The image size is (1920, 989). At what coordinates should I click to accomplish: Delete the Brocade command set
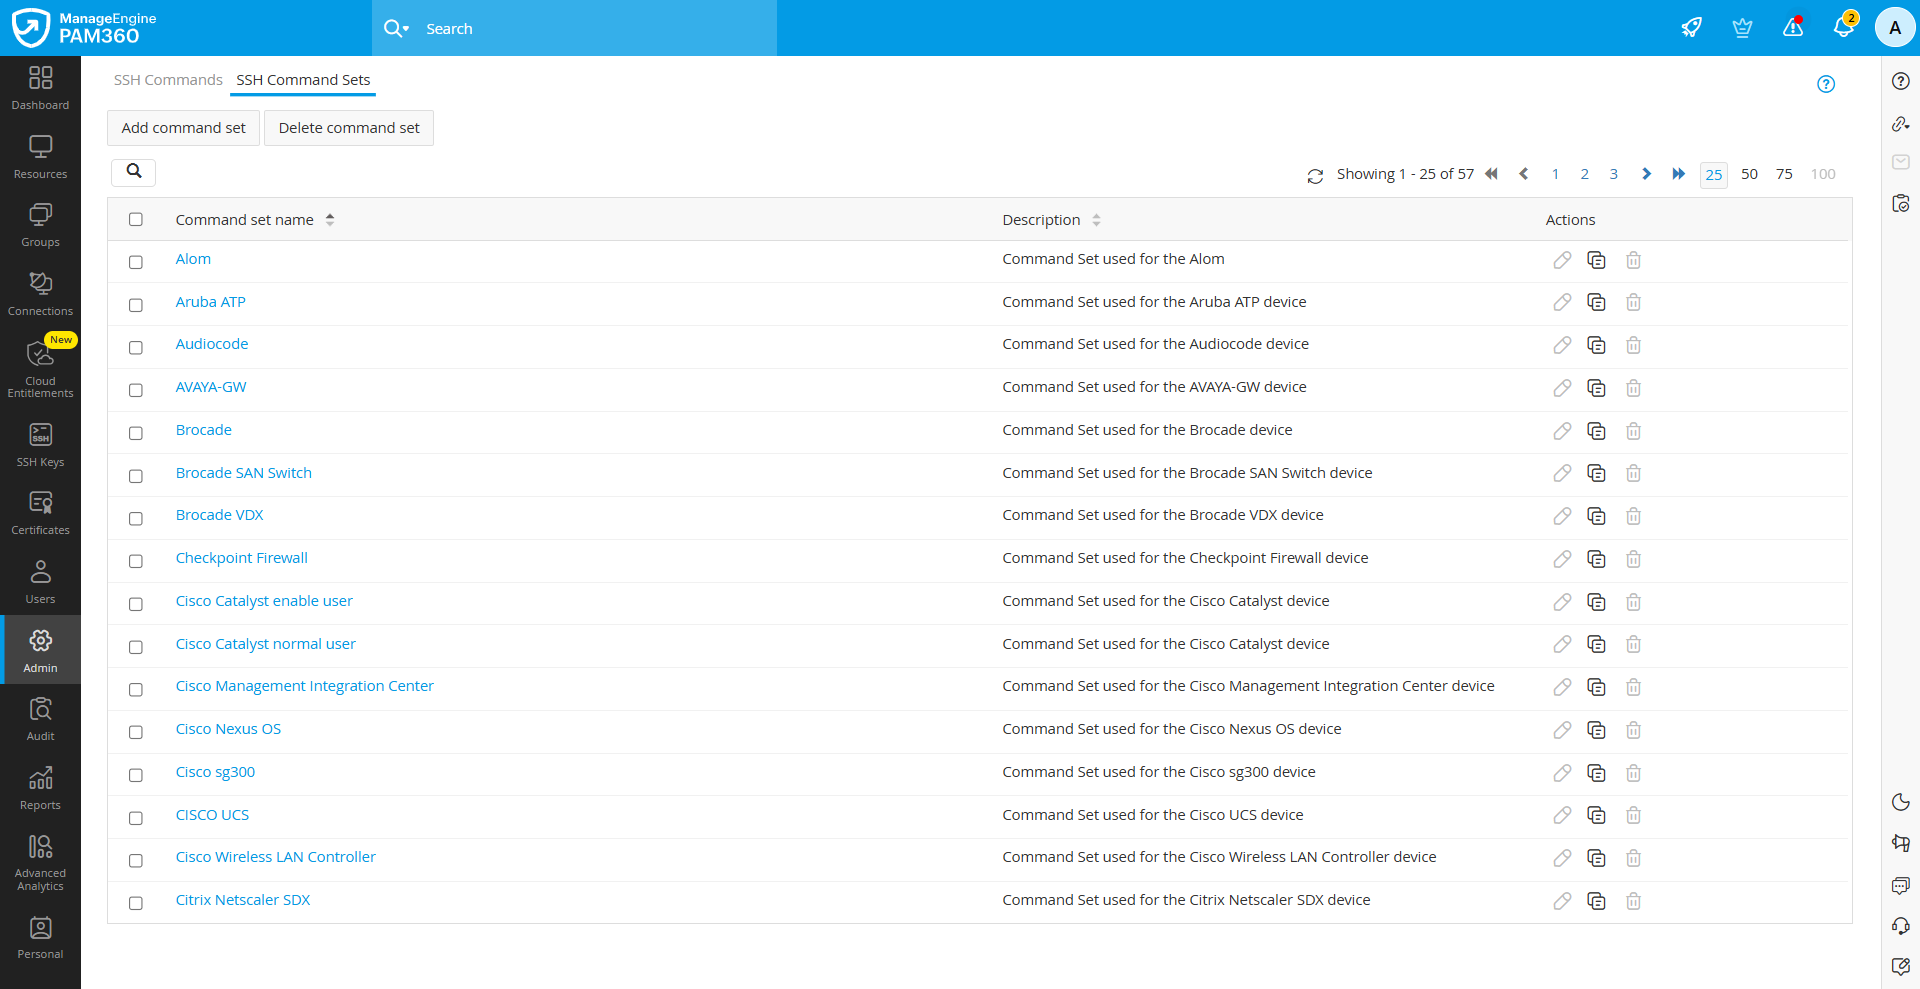click(x=1633, y=431)
